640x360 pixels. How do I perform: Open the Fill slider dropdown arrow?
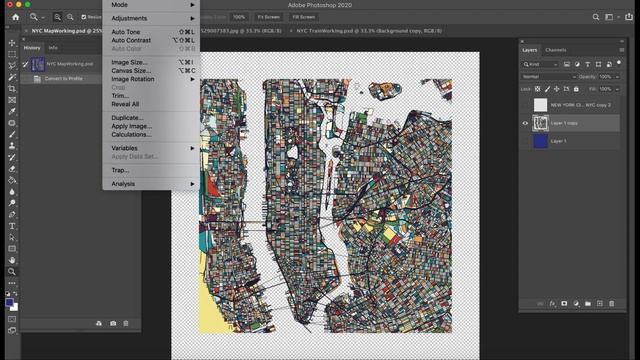(617, 89)
